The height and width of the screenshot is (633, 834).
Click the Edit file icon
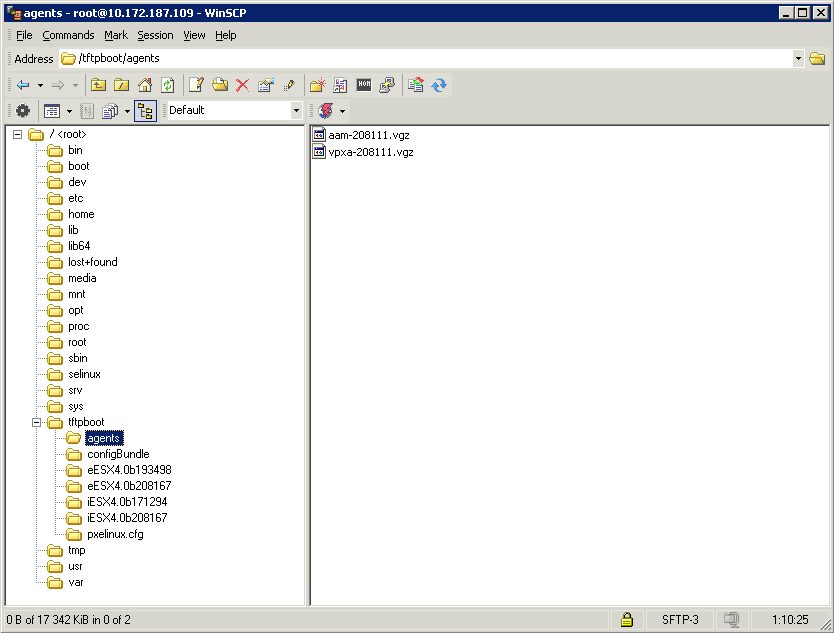(196, 85)
